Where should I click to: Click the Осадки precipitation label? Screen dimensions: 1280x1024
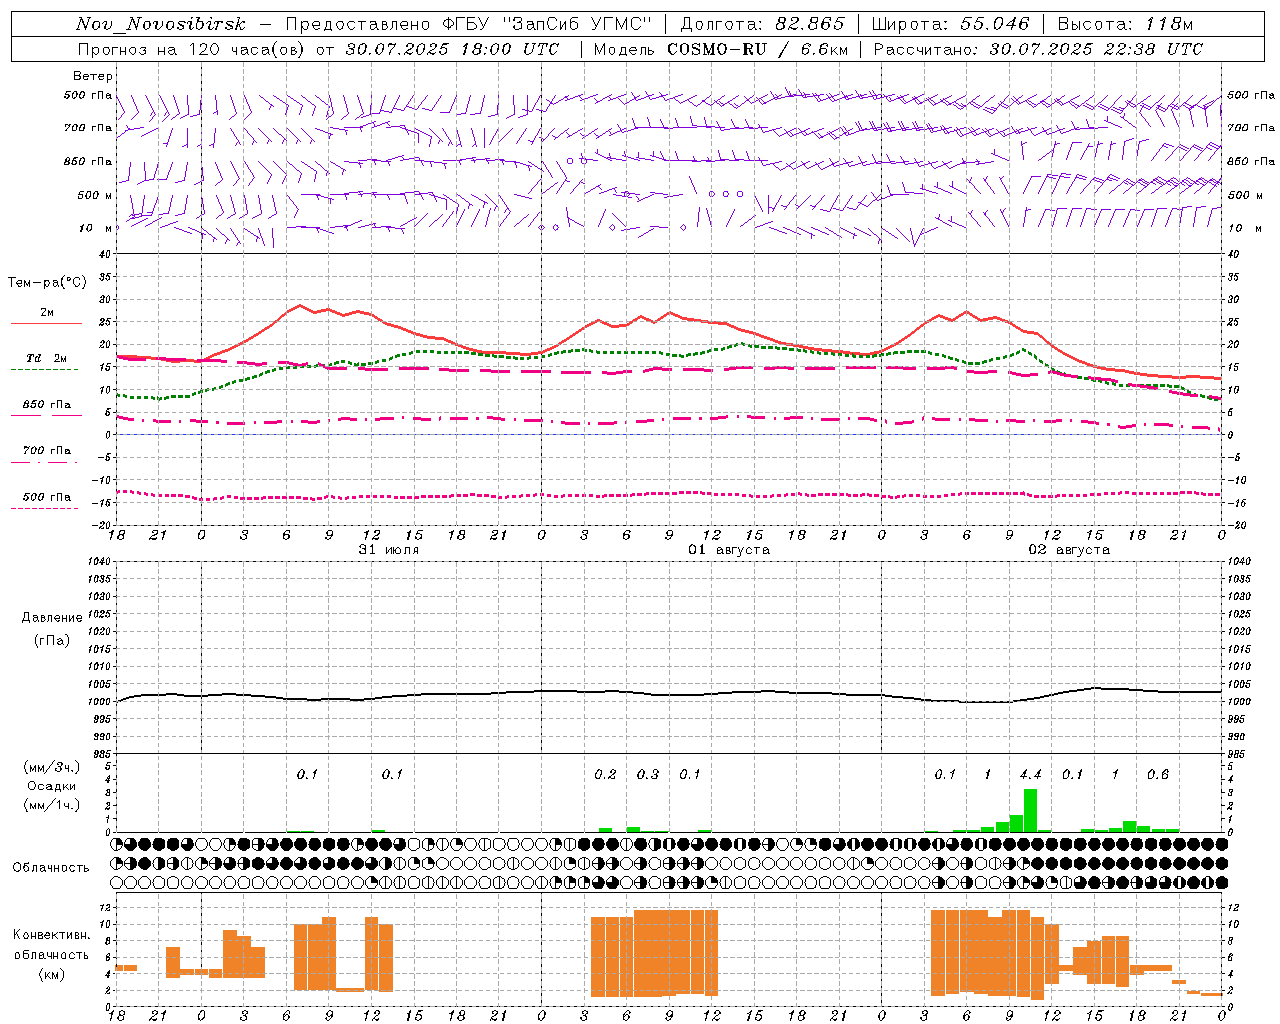[x=52, y=786]
